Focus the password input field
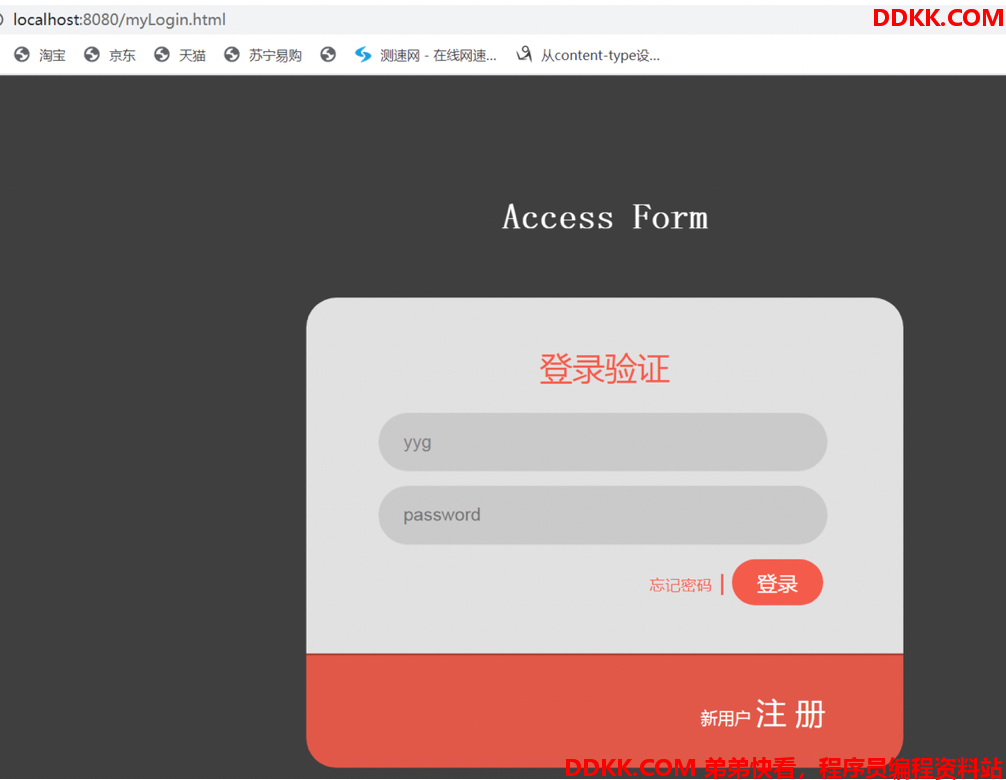The image size is (1006, 780). coord(602,515)
